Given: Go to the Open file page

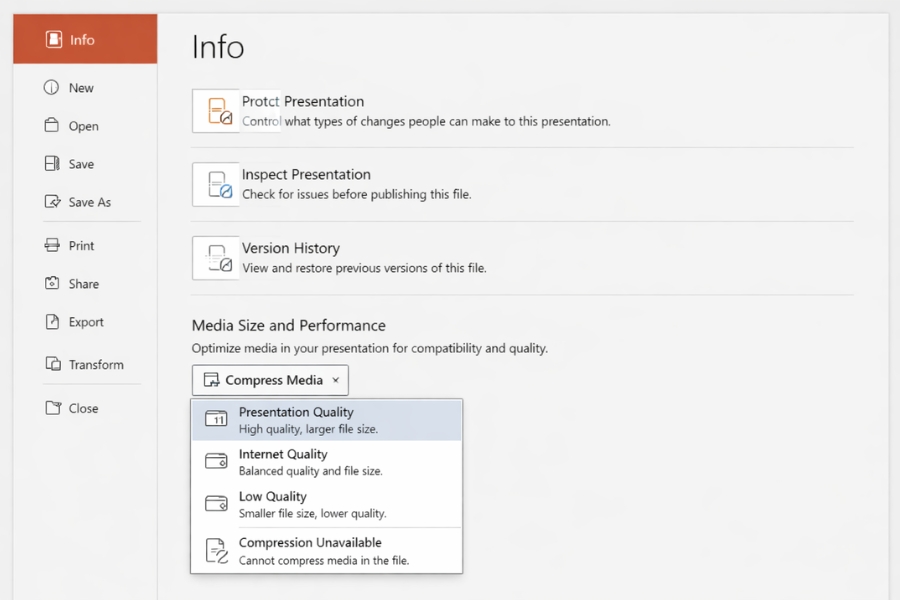Looking at the screenshot, I should (x=83, y=126).
